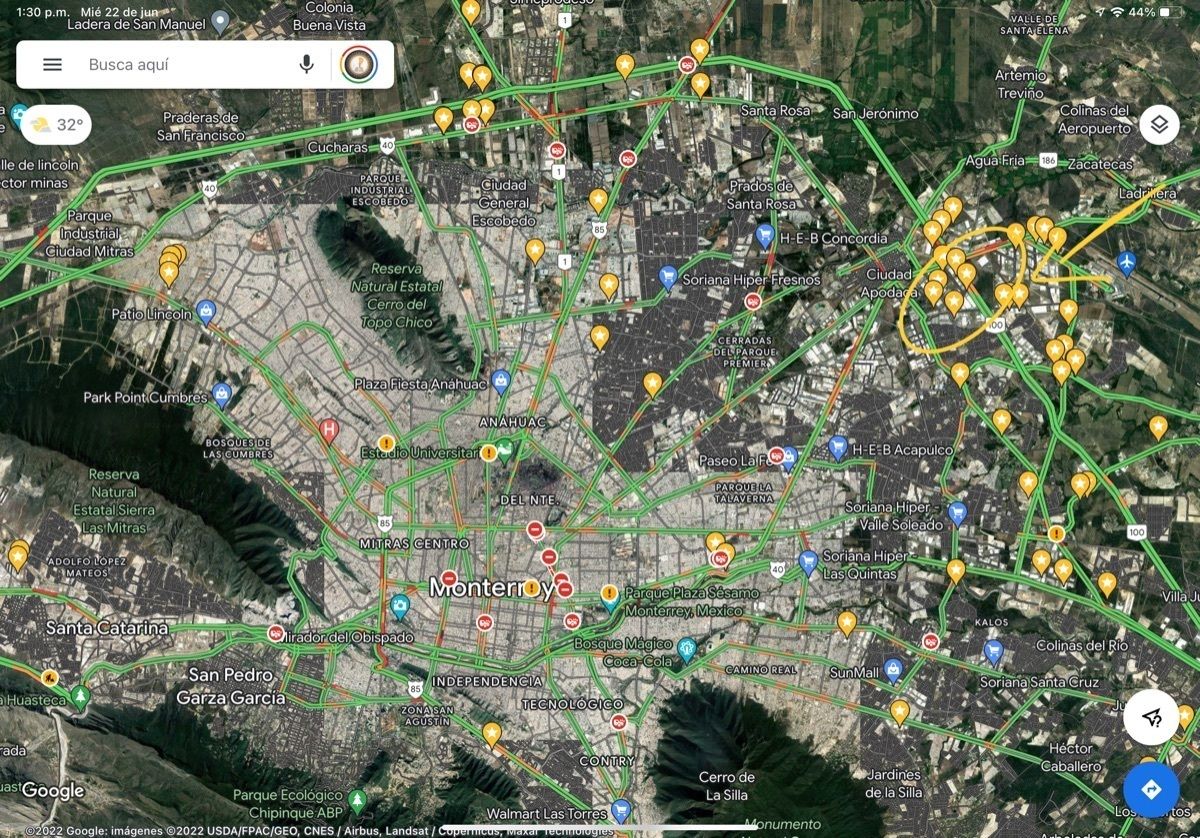The image size is (1200, 838).
Task: Select the Soriana Hiper Fresnos cart pin
Action: click(668, 276)
